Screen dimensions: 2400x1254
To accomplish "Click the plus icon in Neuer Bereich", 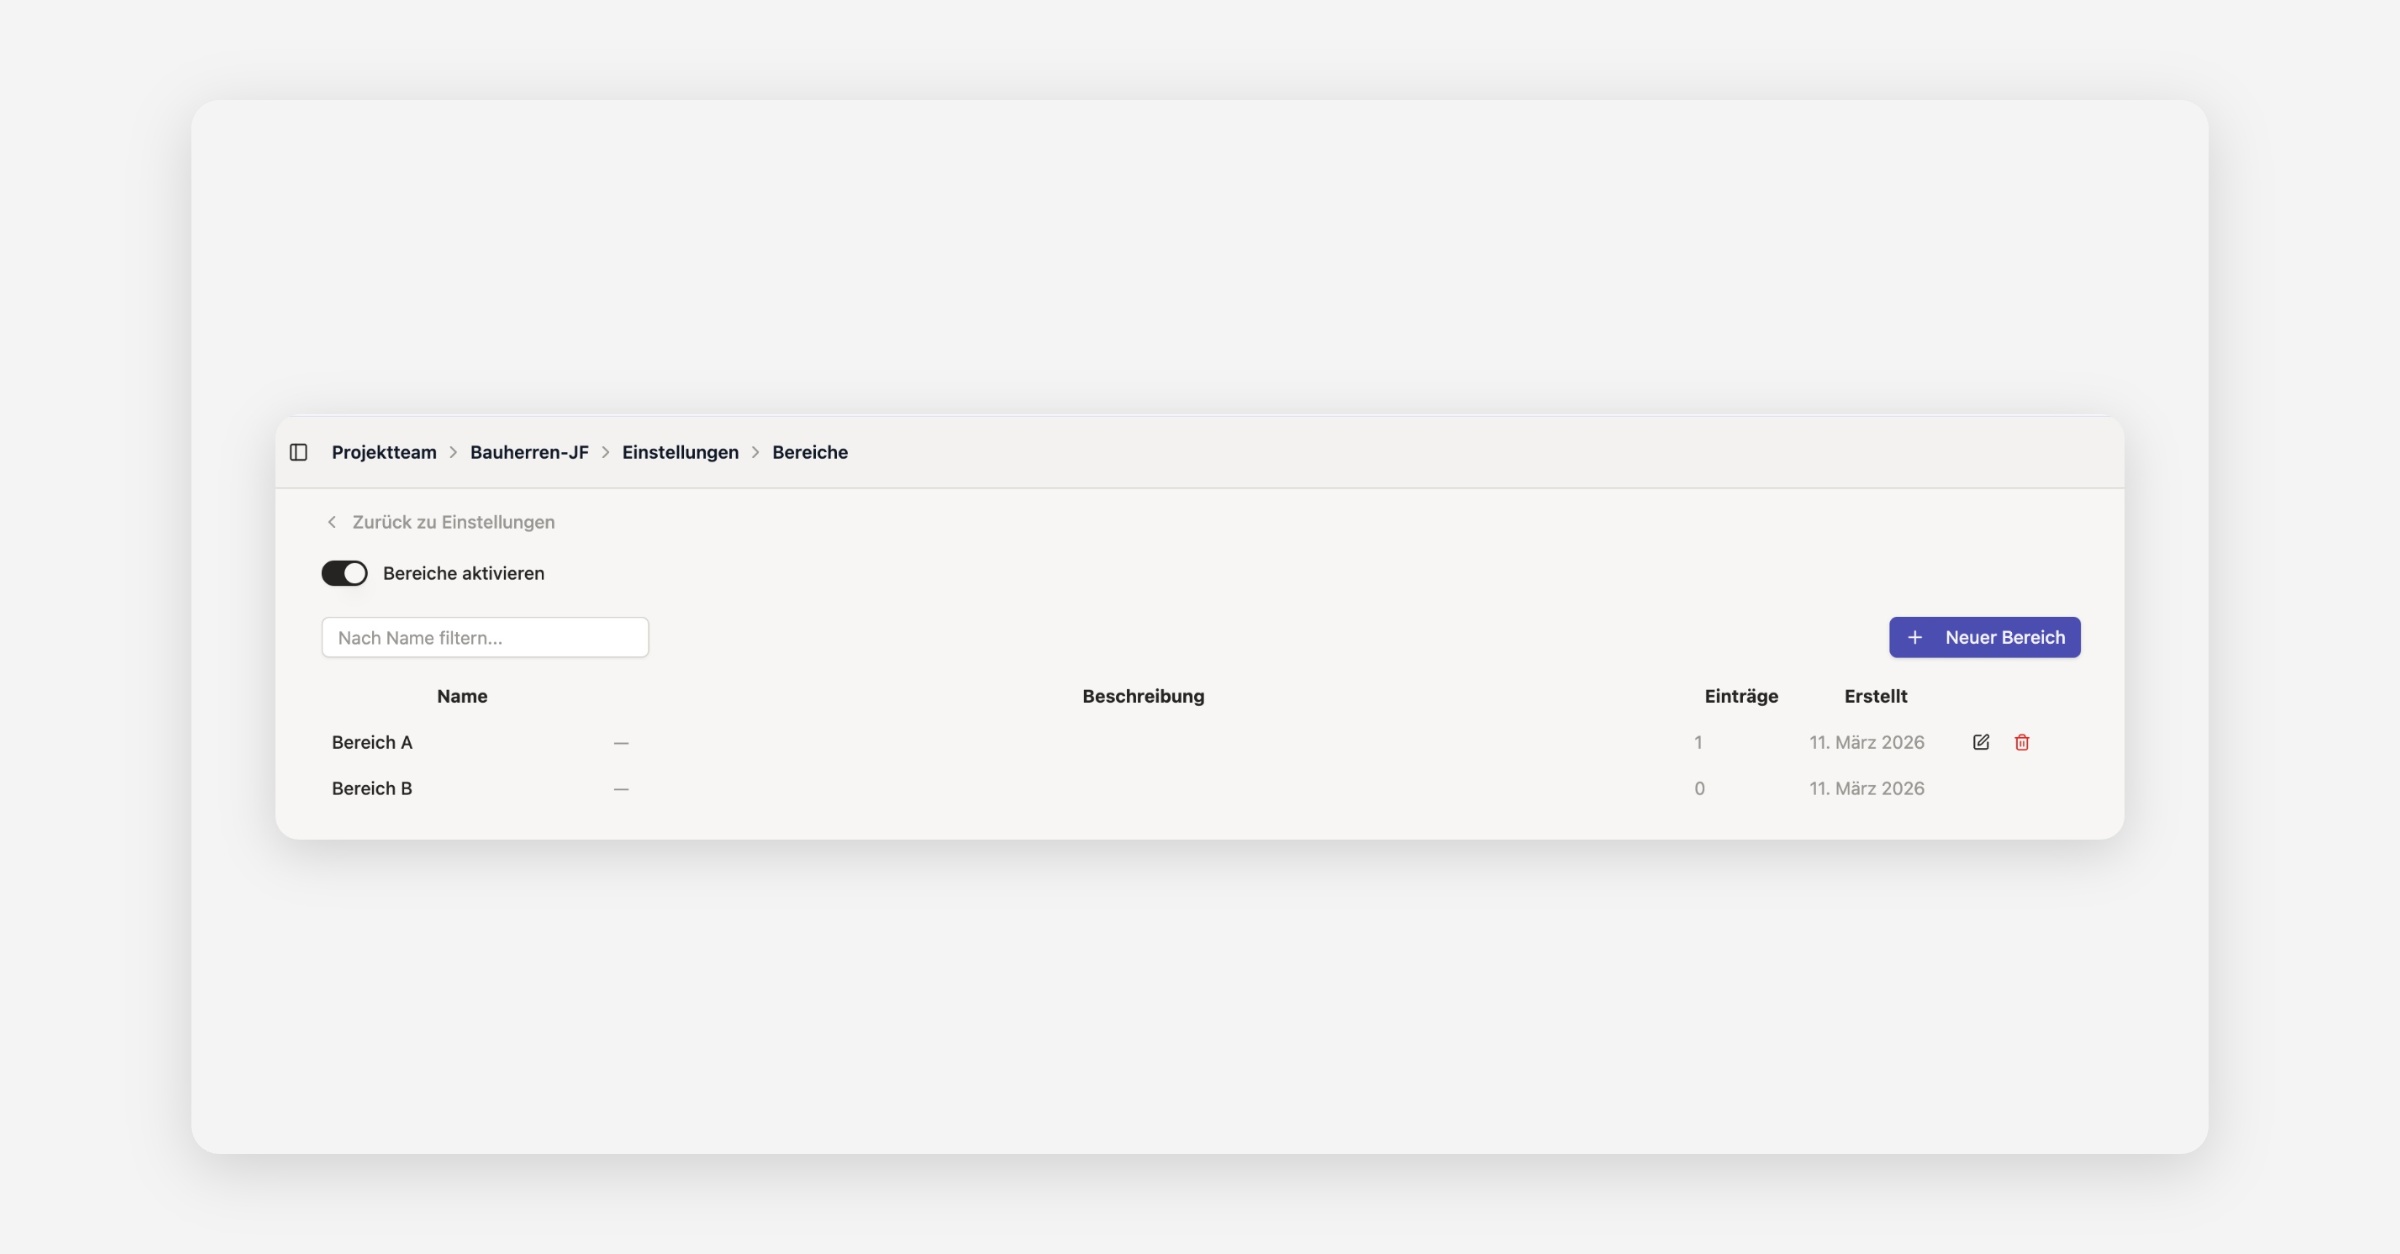I will pyautogui.click(x=1914, y=638).
